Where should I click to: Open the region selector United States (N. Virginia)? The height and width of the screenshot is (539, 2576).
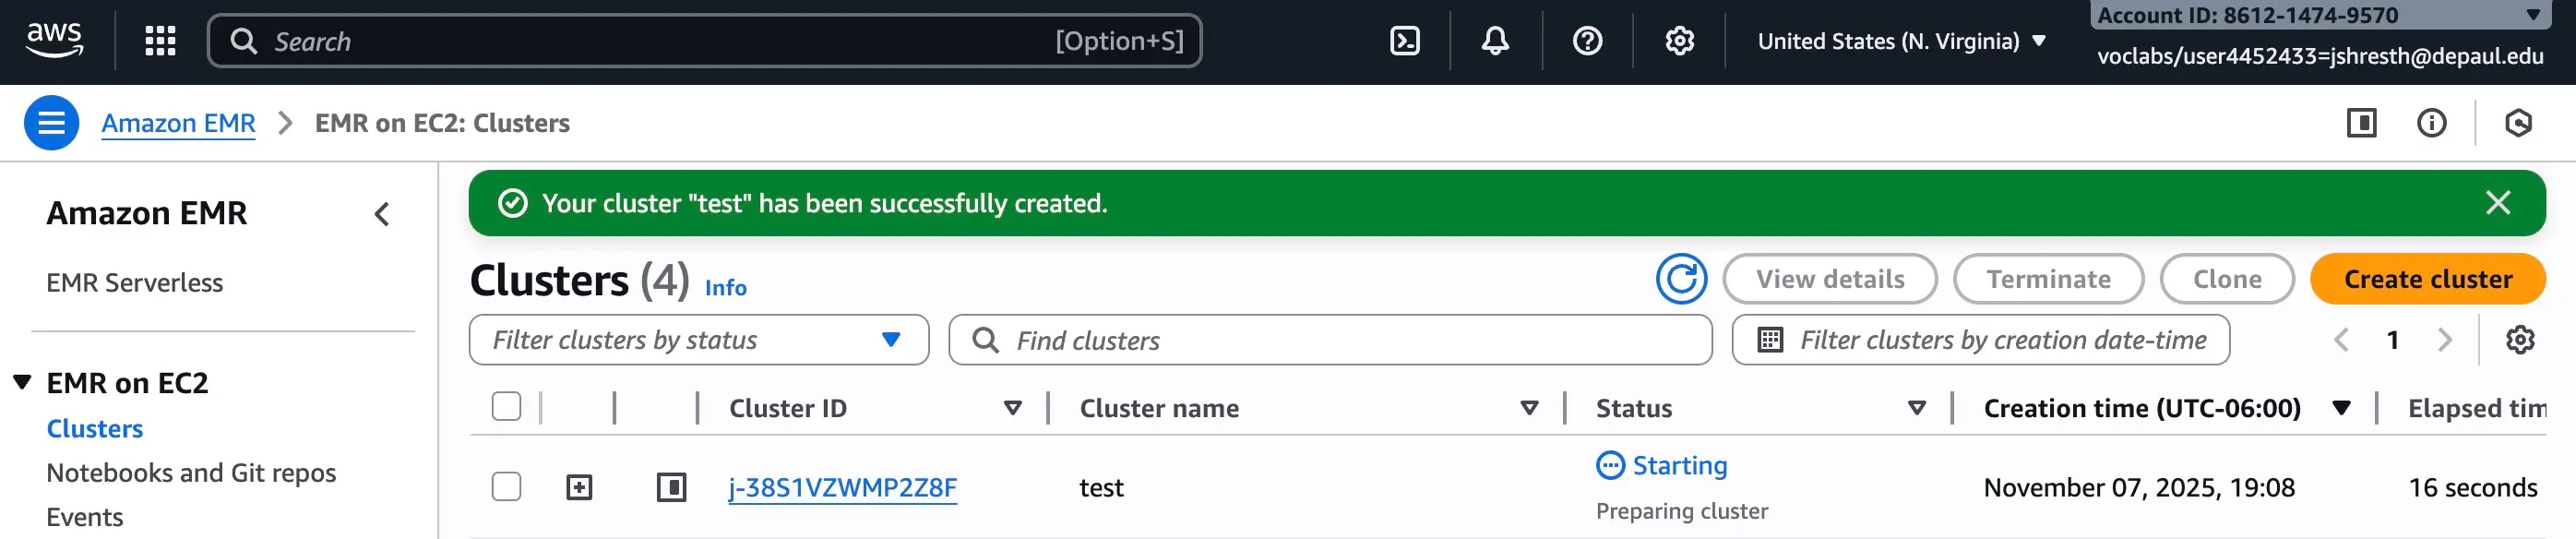tap(1901, 41)
